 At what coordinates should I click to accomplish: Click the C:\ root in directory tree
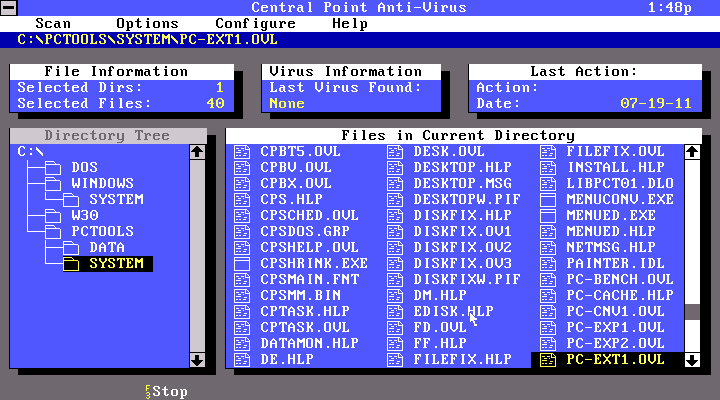[30, 152]
